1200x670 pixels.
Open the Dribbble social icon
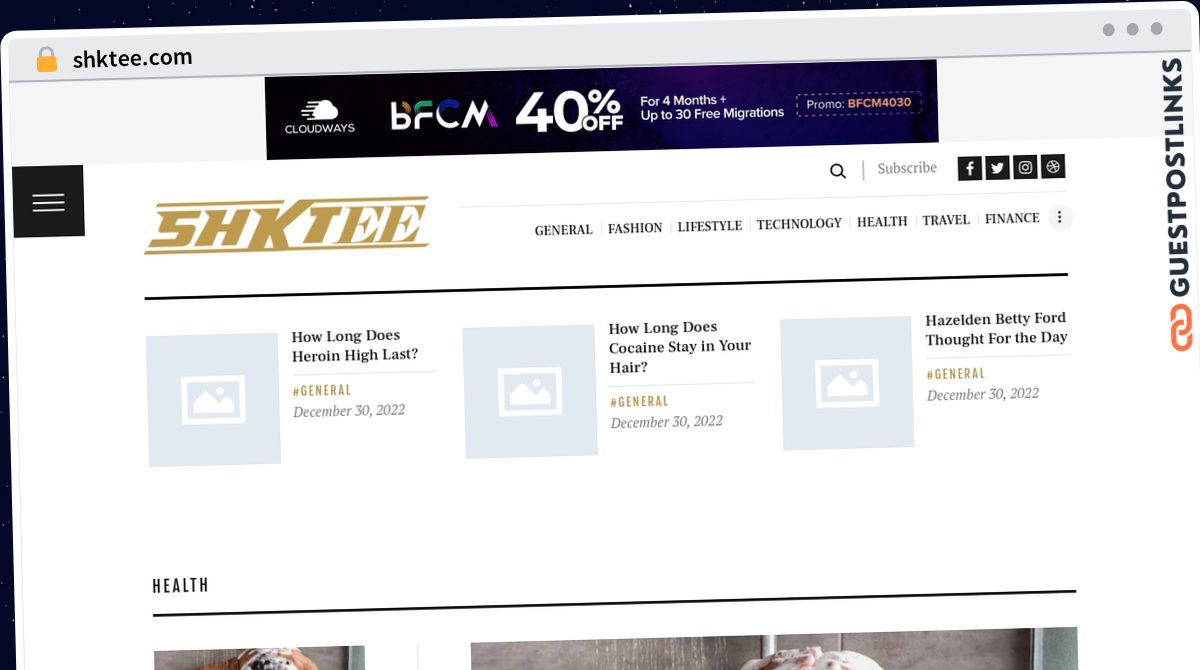coord(1052,167)
